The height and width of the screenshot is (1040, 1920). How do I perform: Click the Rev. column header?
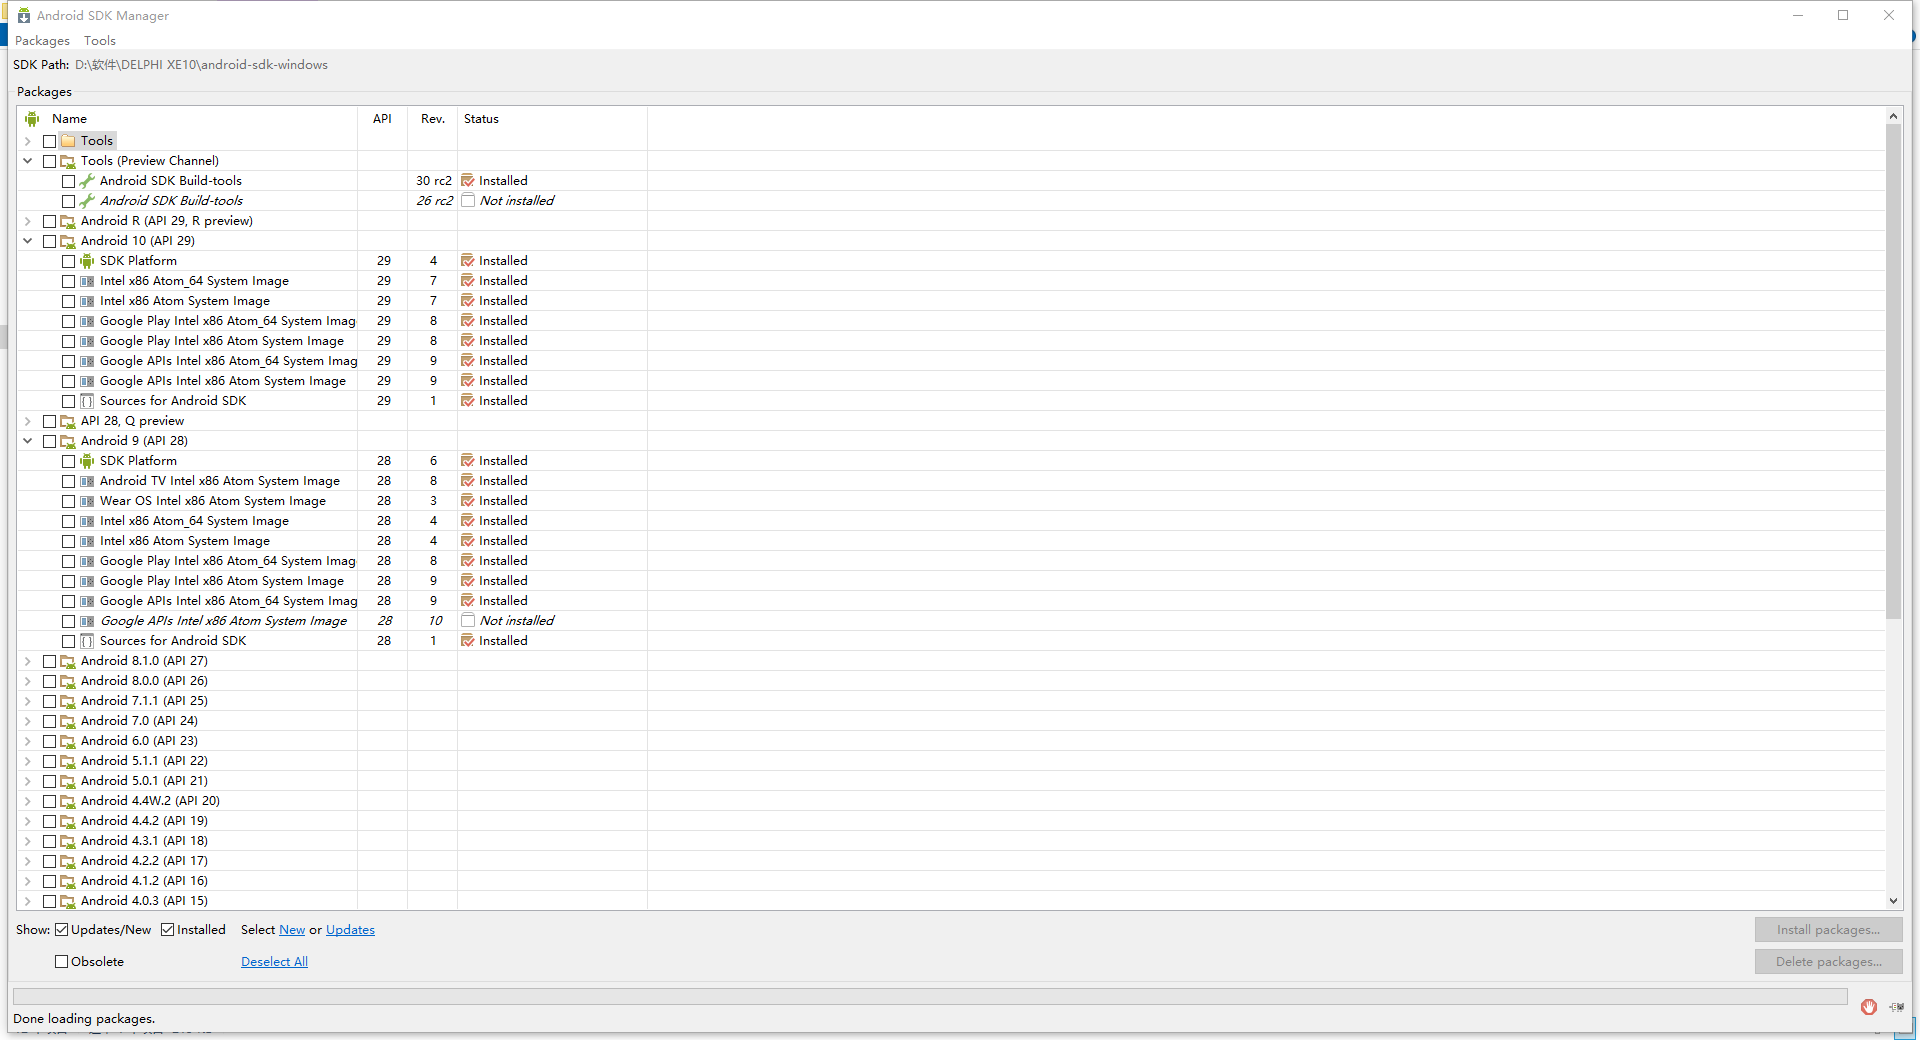point(433,119)
